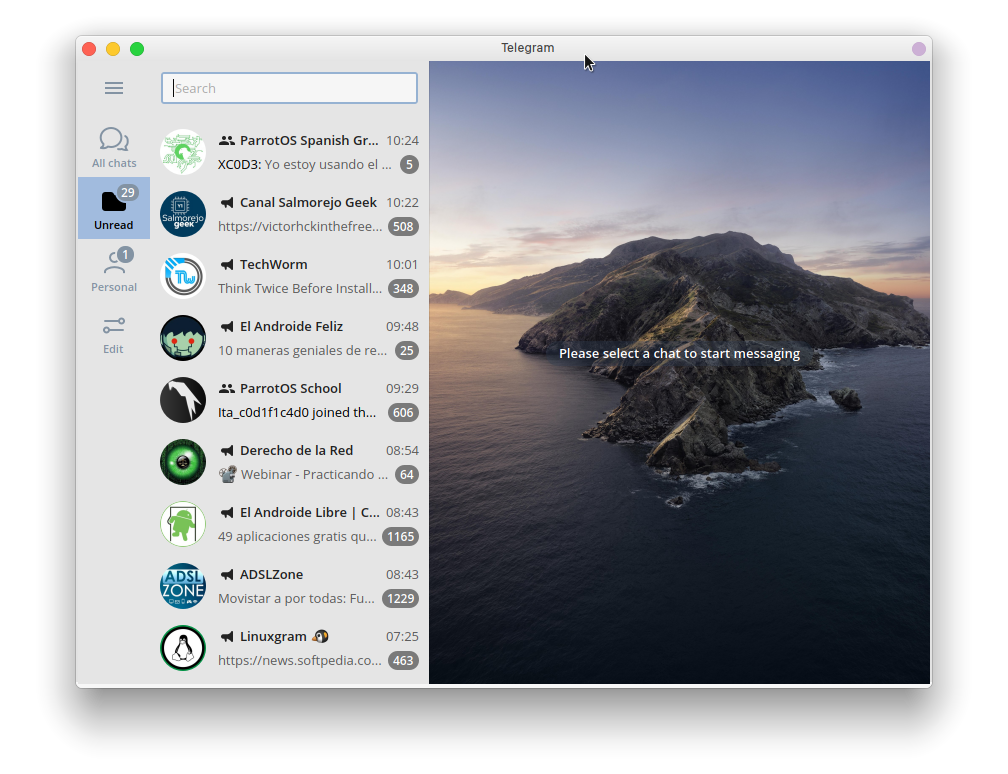The height and width of the screenshot is (774, 1008).
Task: Click unread badge 1229 on ADSLZone
Action: pyautogui.click(x=400, y=598)
